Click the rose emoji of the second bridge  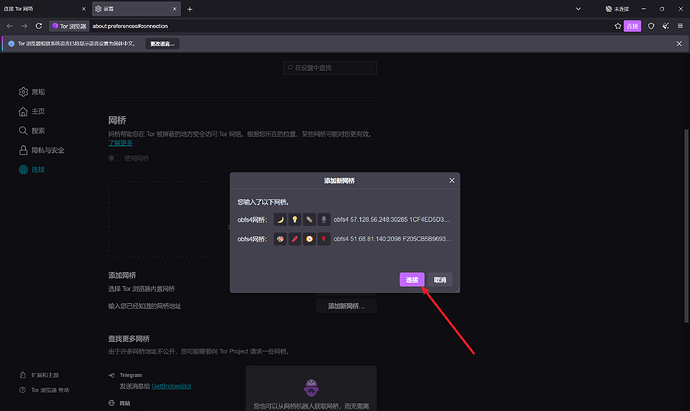coord(323,239)
